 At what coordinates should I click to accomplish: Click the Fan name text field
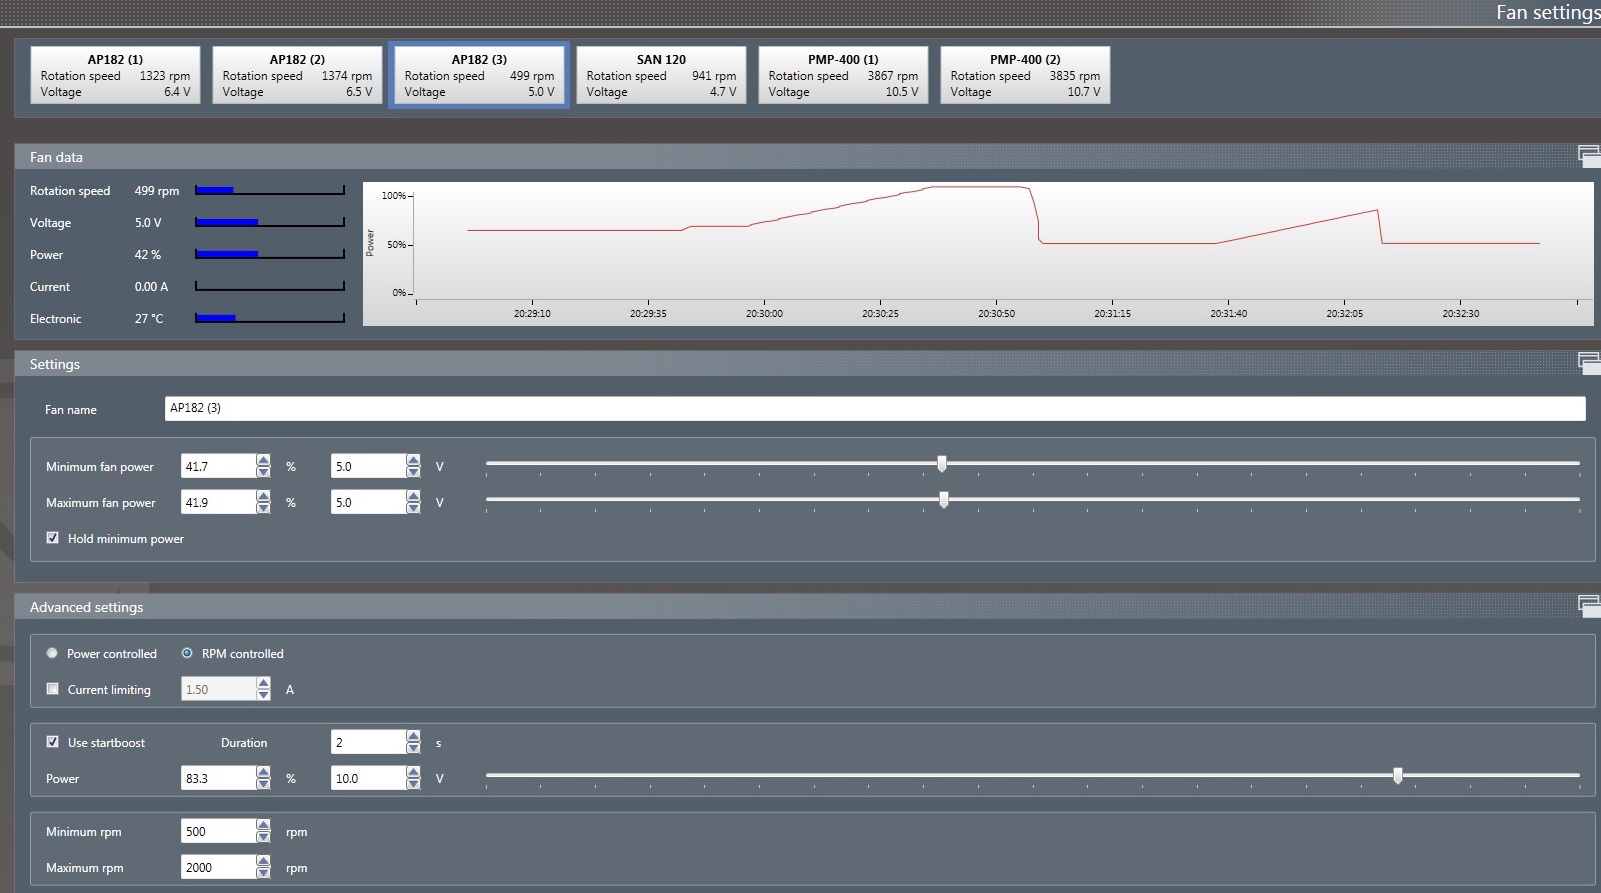point(874,408)
